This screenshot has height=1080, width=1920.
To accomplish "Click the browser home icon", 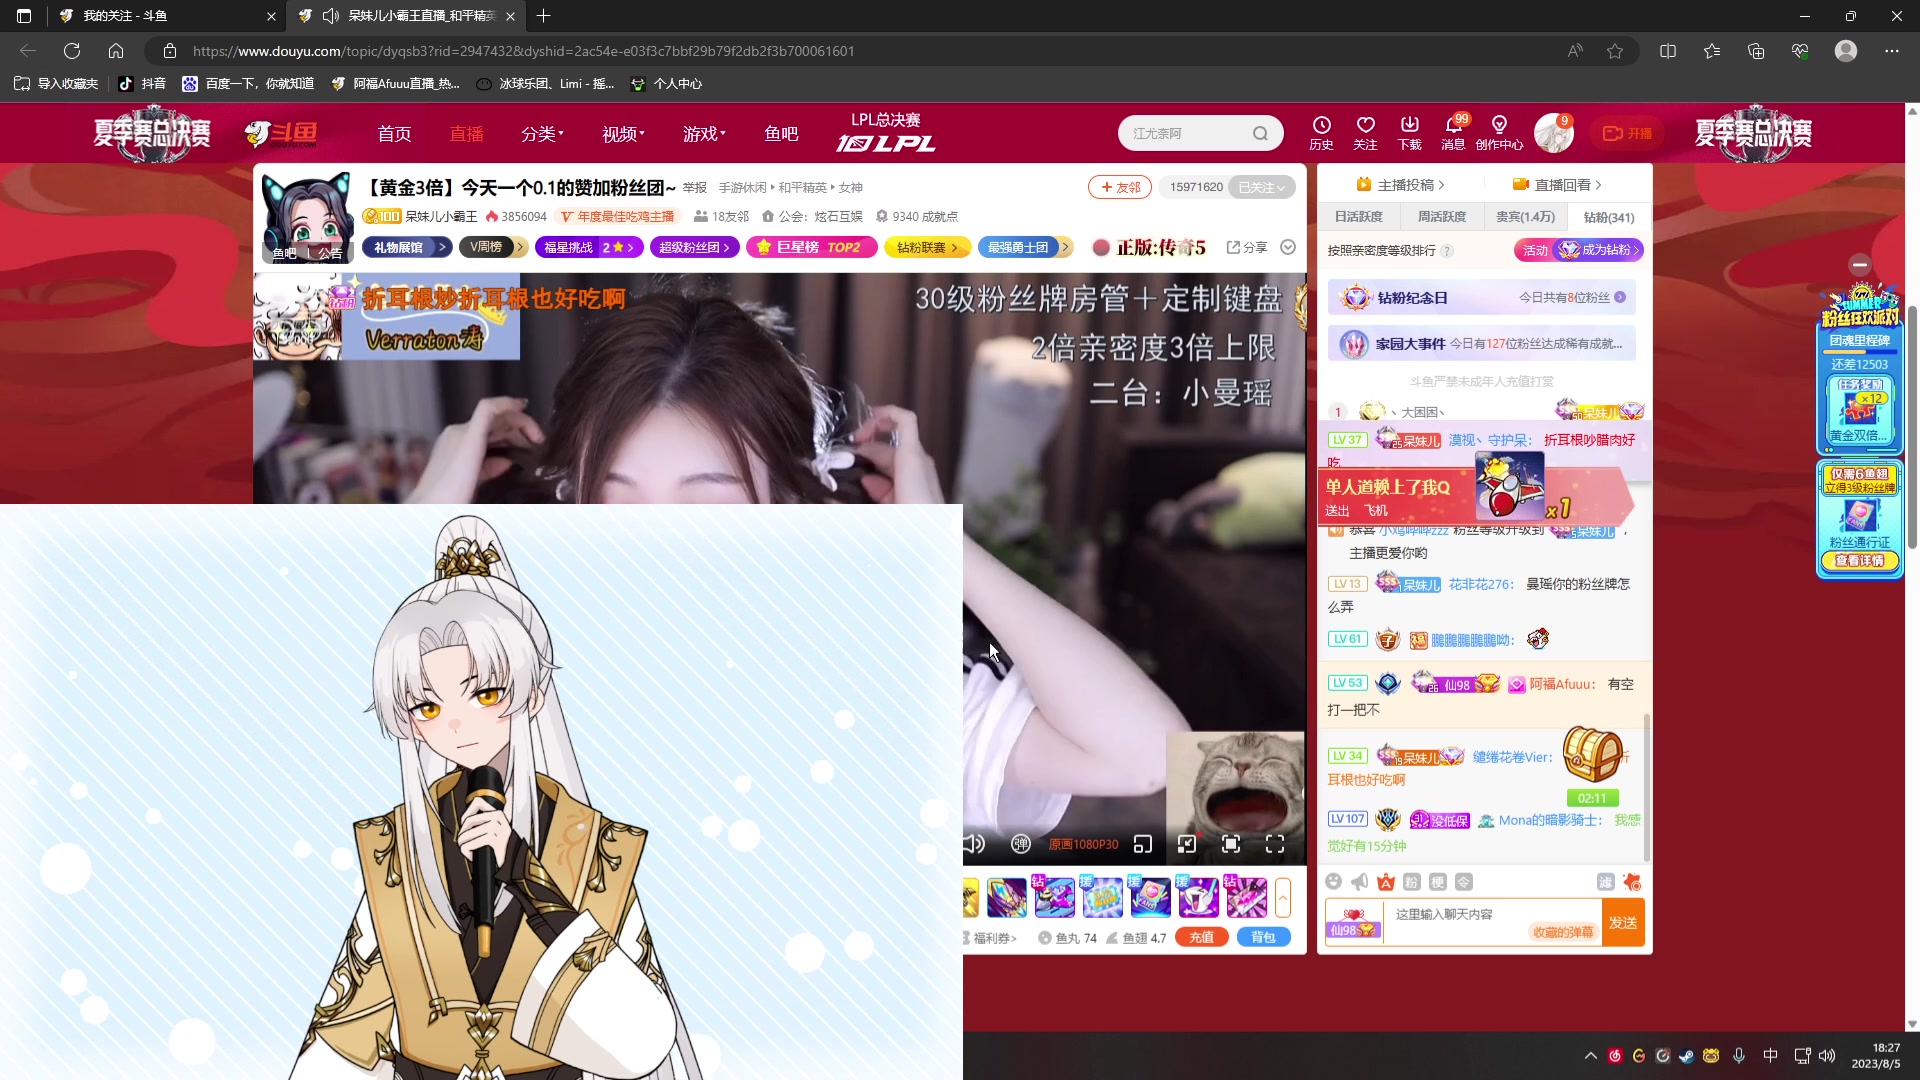I will click(116, 51).
